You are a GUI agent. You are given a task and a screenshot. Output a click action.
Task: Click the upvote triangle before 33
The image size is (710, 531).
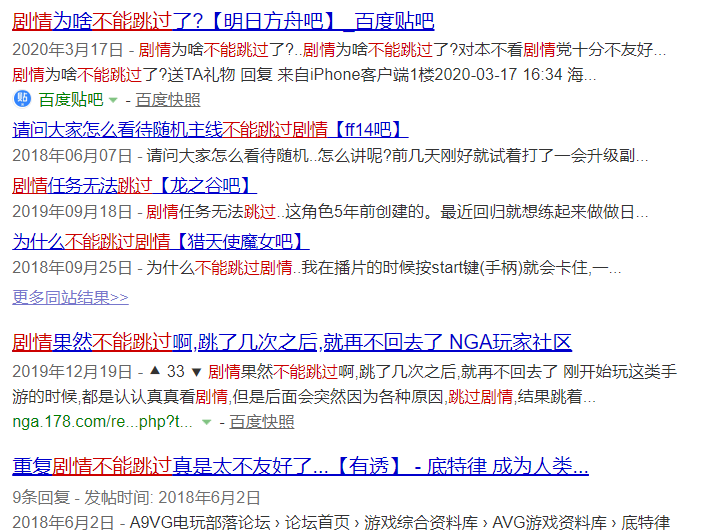point(155,371)
